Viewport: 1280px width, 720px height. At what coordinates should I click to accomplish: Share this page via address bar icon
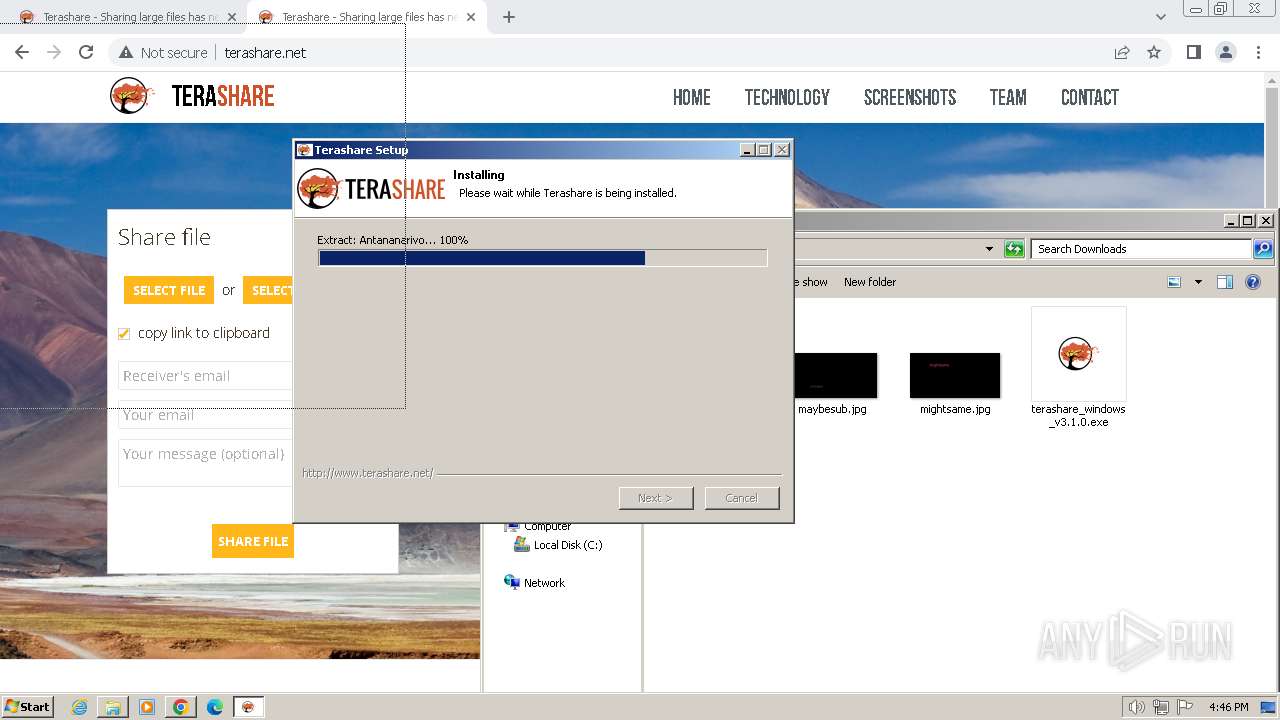pos(1122,52)
